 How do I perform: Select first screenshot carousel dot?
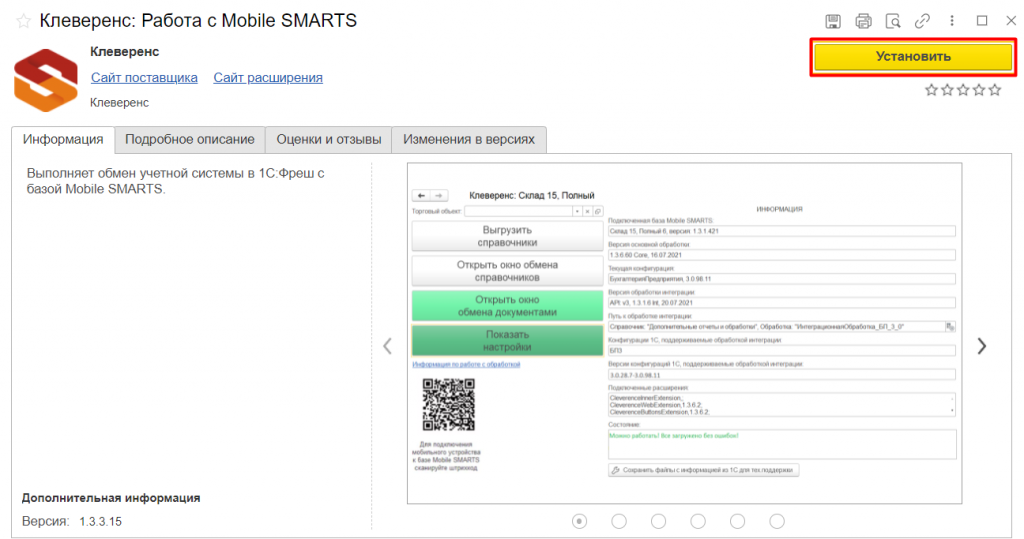[x=579, y=521]
